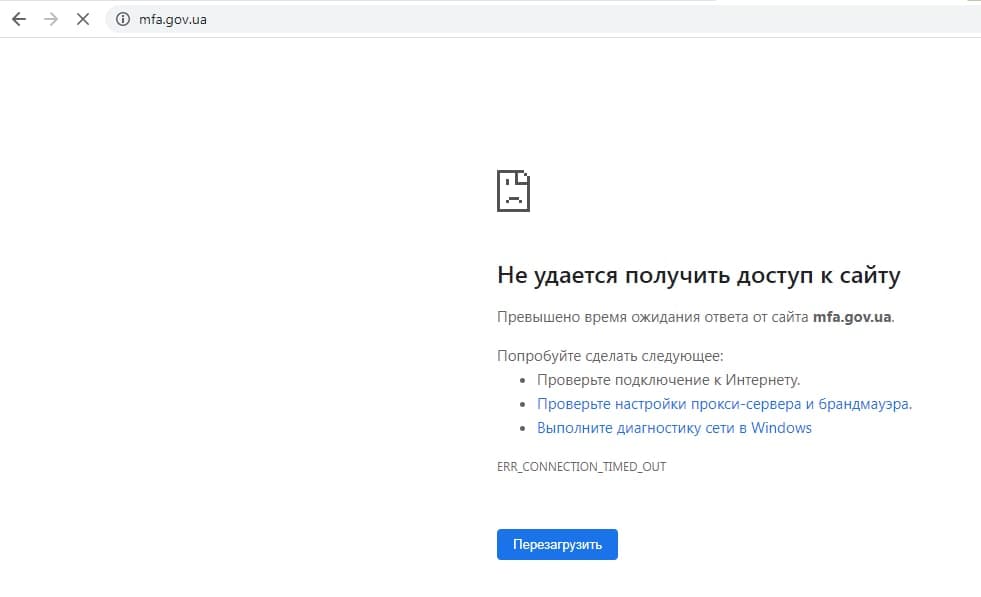Hit the X to cancel page loading
Screen dimensions: 981x597
point(83,18)
